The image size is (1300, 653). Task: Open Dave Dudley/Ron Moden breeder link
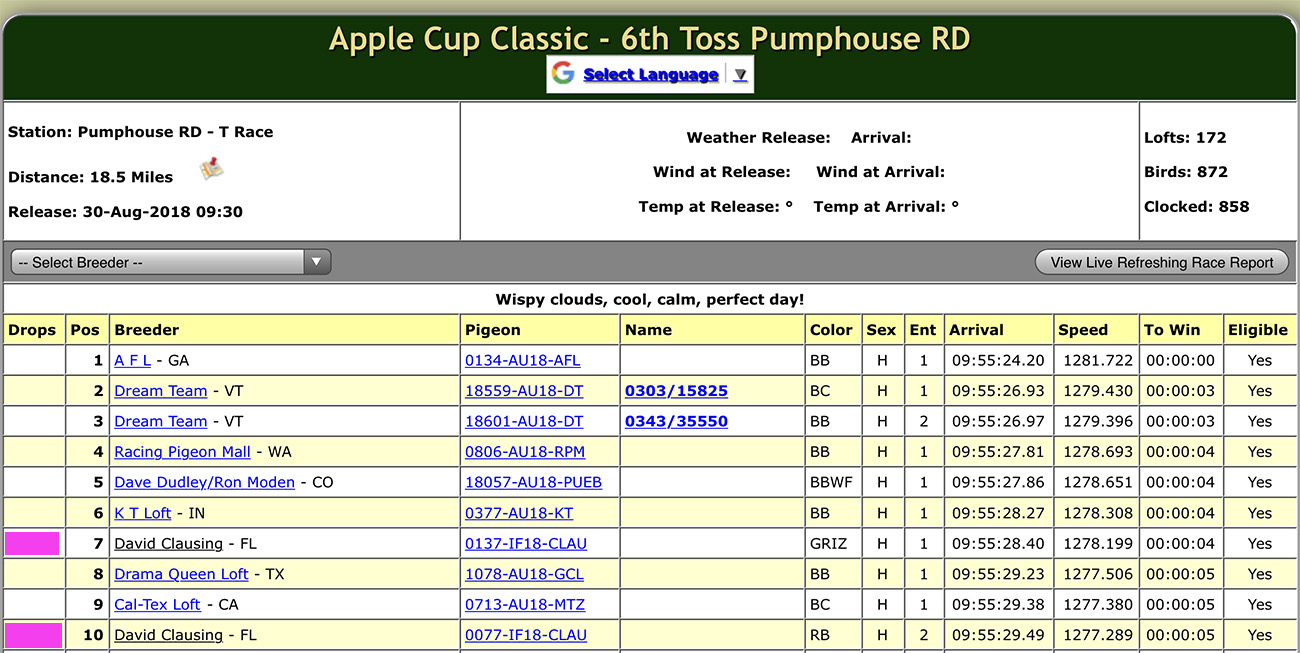coord(204,482)
